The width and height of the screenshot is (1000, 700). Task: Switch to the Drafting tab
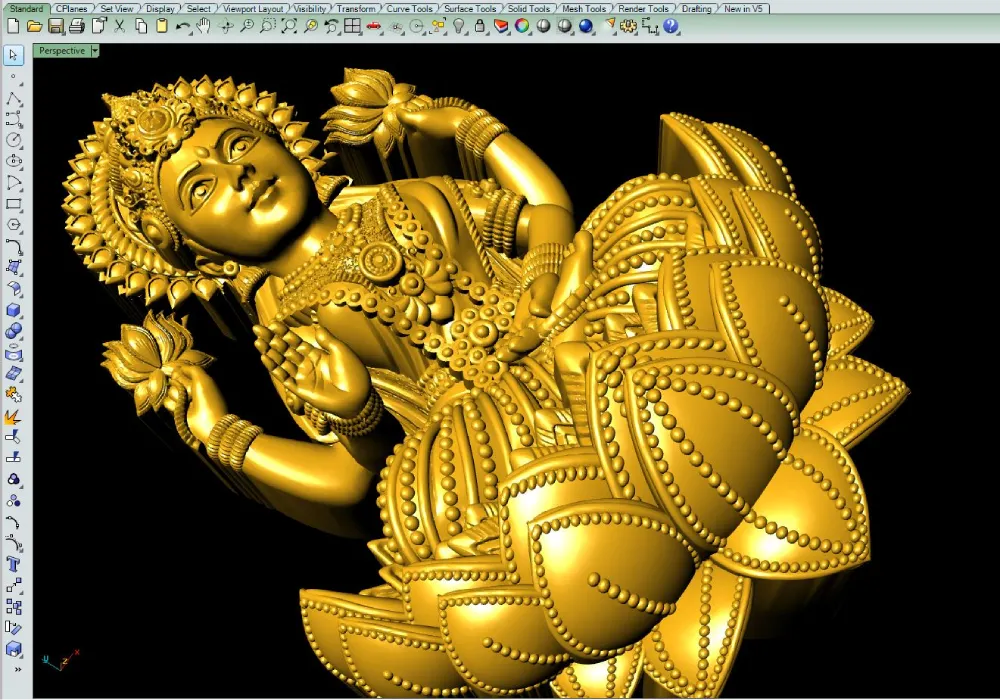click(696, 8)
